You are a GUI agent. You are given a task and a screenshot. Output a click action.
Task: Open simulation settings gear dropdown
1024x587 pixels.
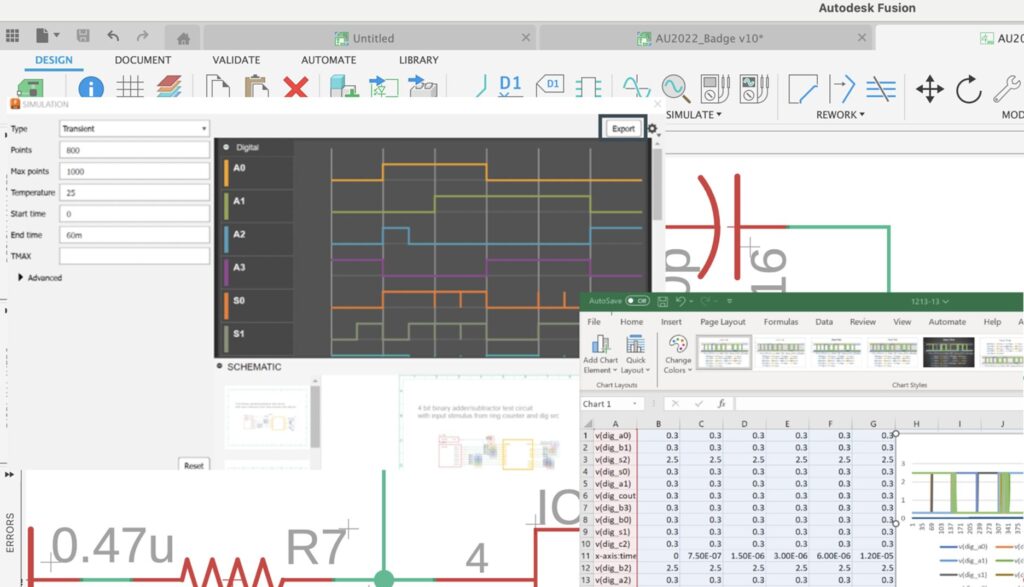point(653,129)
